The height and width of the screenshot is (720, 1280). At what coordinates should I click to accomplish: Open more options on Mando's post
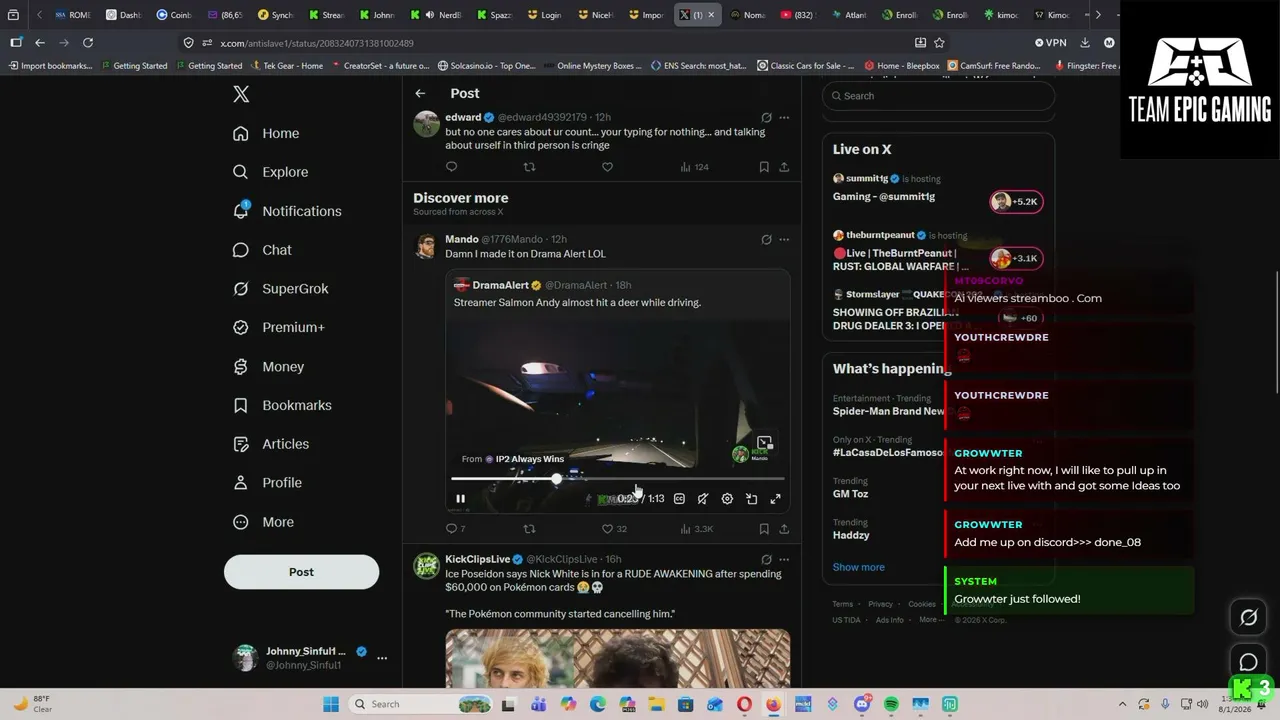point(784,239)
